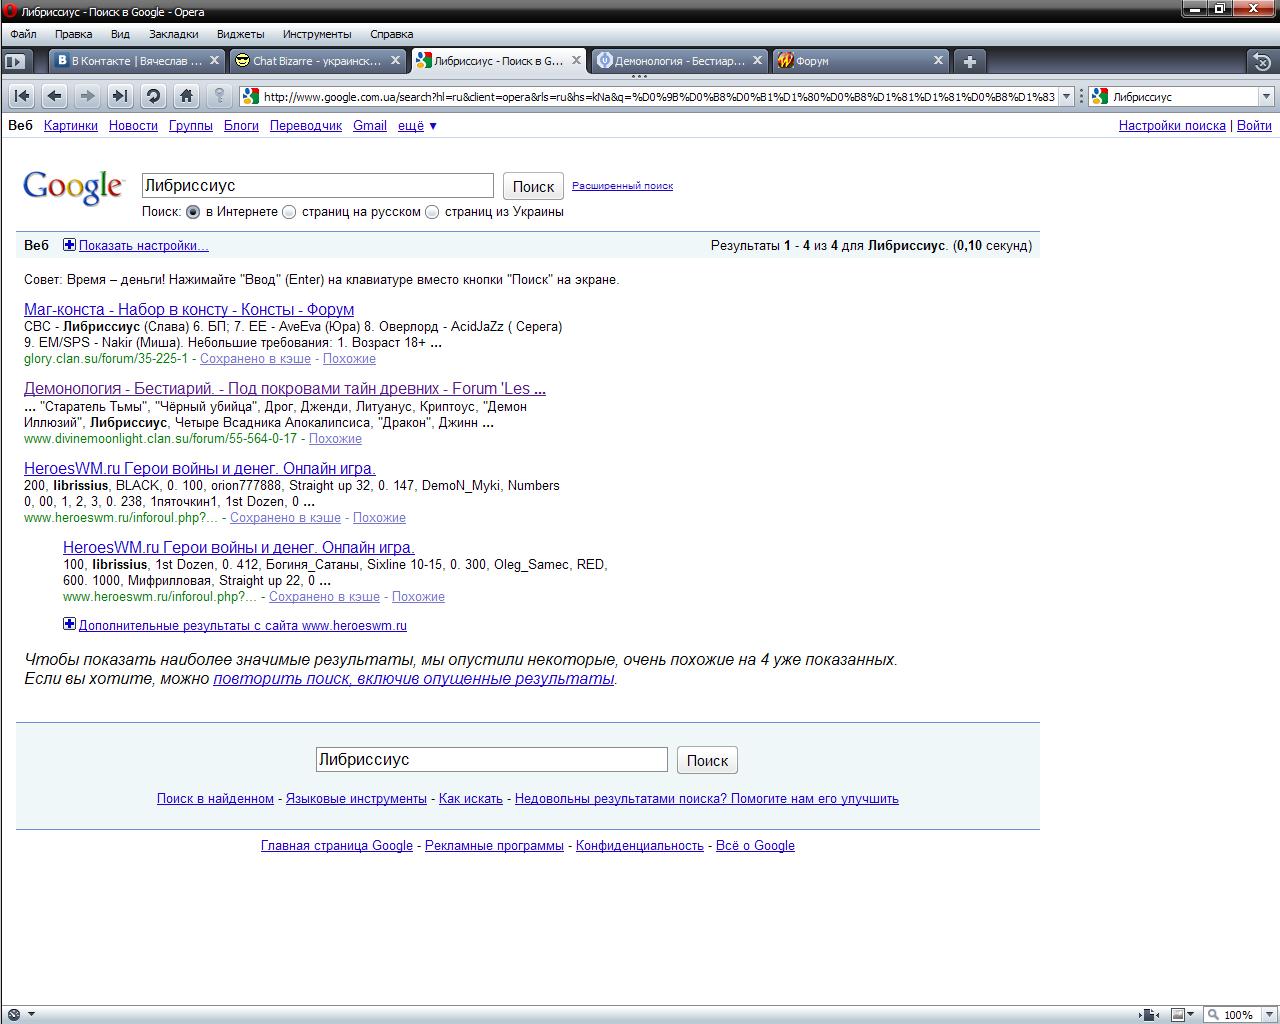The image size is (1280, 1024).
Task: Open the Закладки menu
Action: 173,34
